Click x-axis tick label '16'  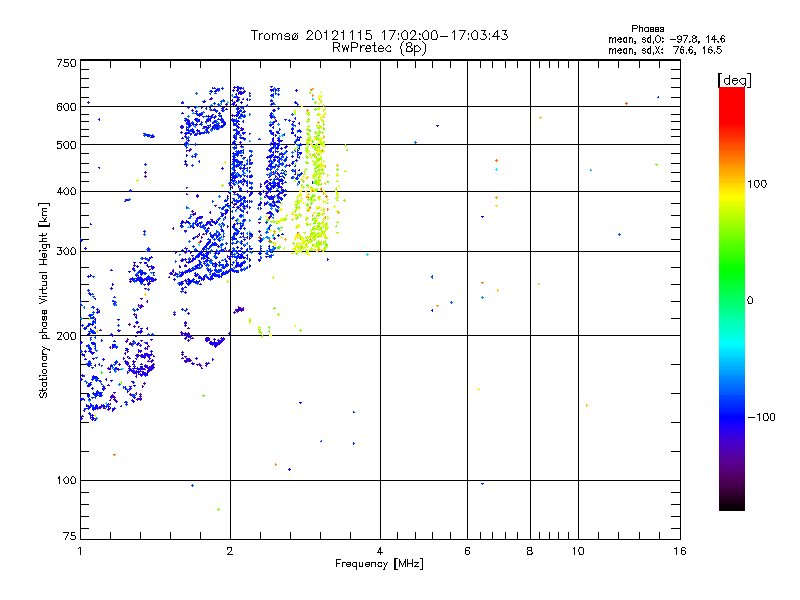[680, 551]
